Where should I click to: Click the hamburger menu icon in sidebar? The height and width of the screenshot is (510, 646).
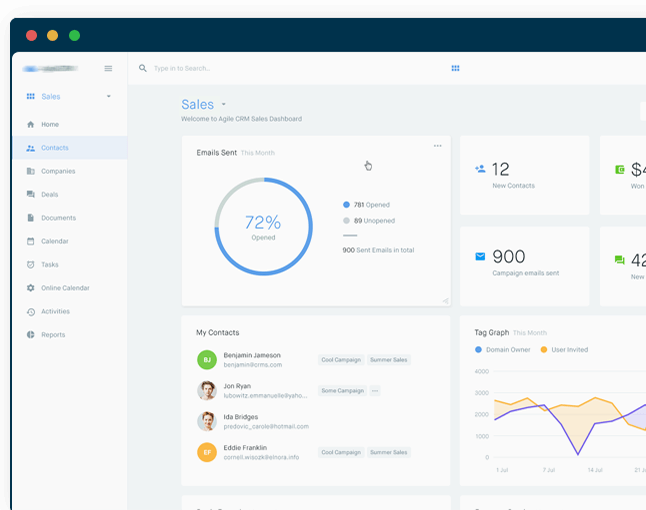point(108,69)
